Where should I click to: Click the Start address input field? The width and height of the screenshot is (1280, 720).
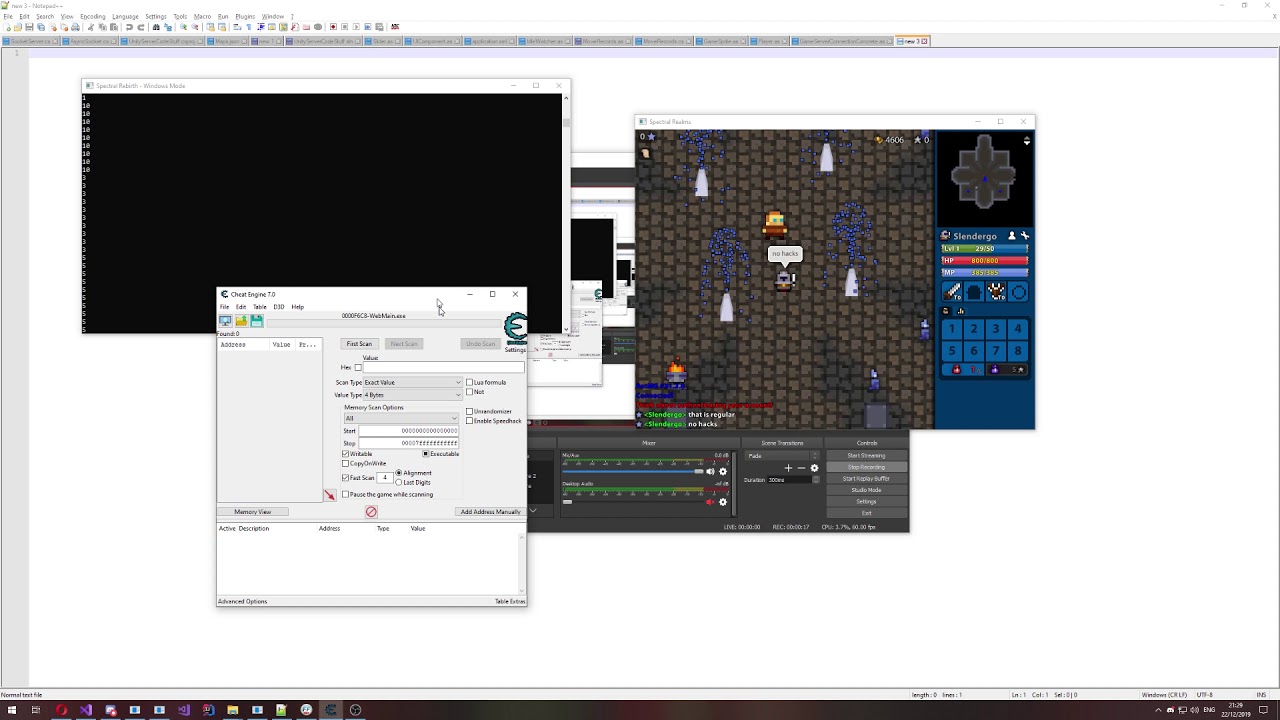(x=409, y=431)
